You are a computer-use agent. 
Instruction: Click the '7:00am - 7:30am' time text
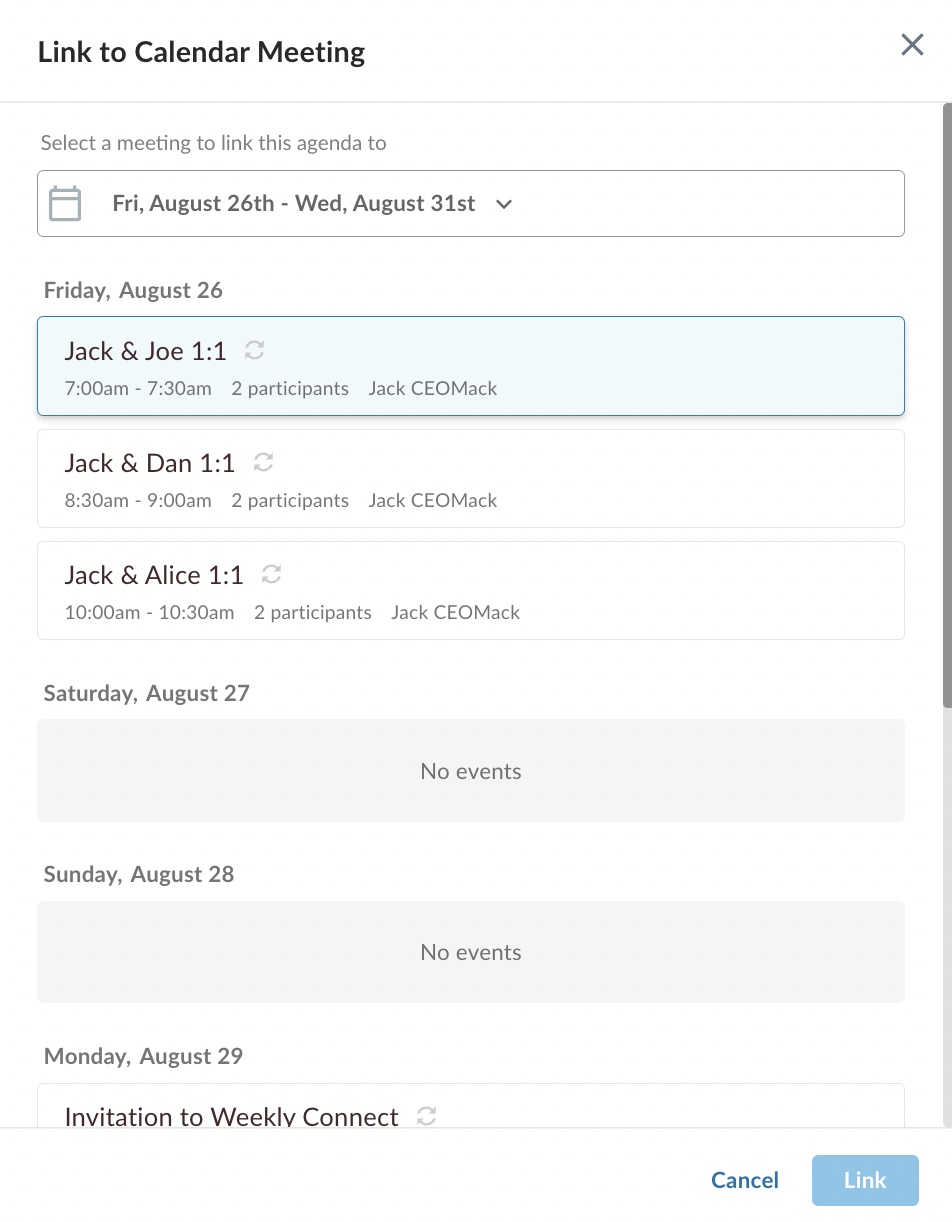pos(138,388)
